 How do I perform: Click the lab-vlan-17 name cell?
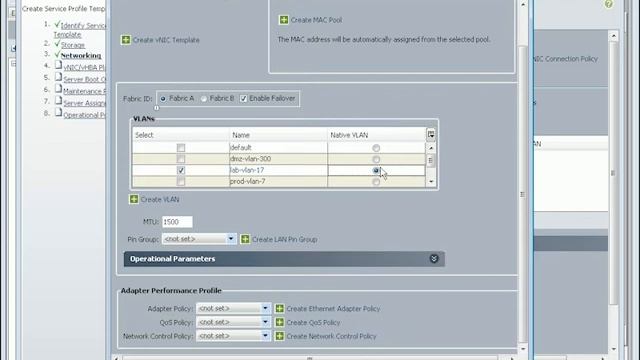(x=278, y=170)
